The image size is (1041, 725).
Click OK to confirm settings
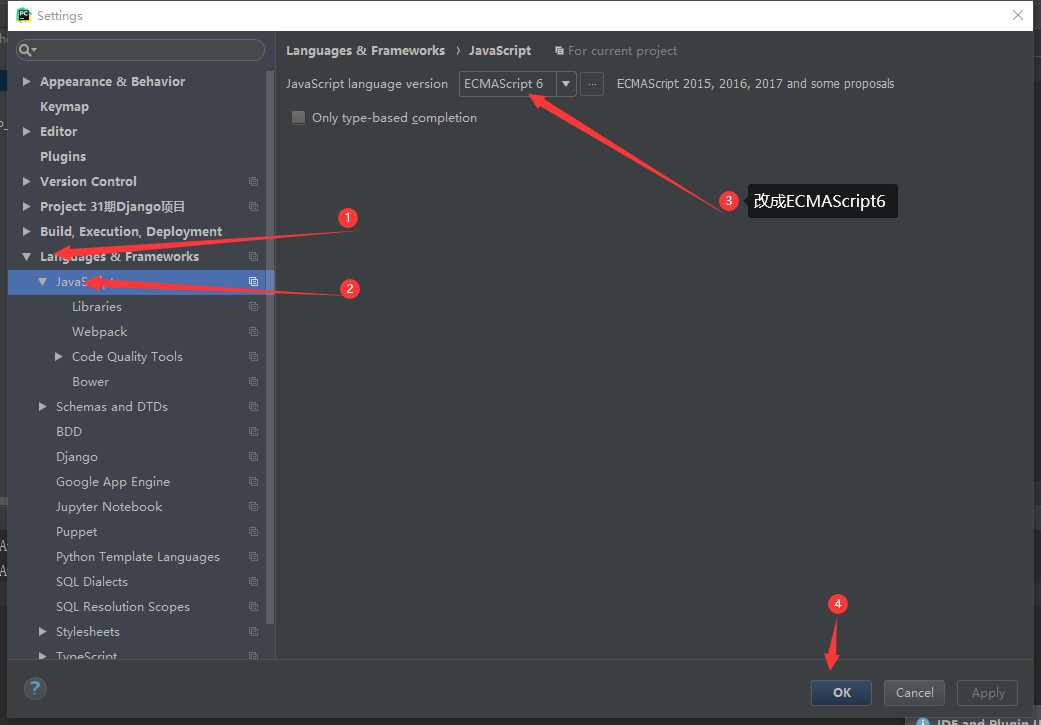(841, 692)
